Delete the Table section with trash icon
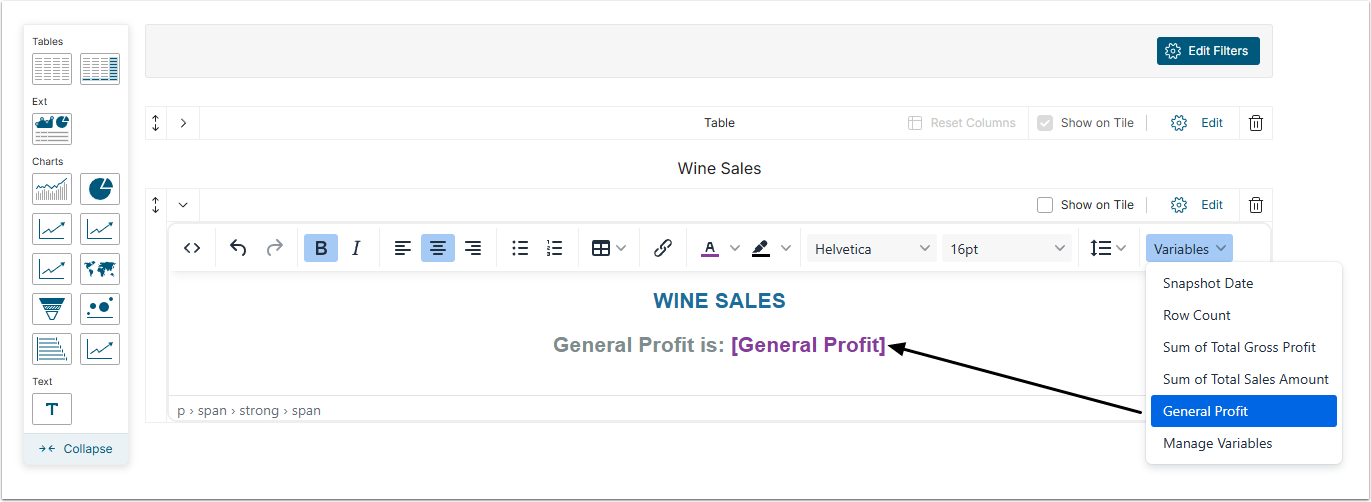 [1256, 123]
